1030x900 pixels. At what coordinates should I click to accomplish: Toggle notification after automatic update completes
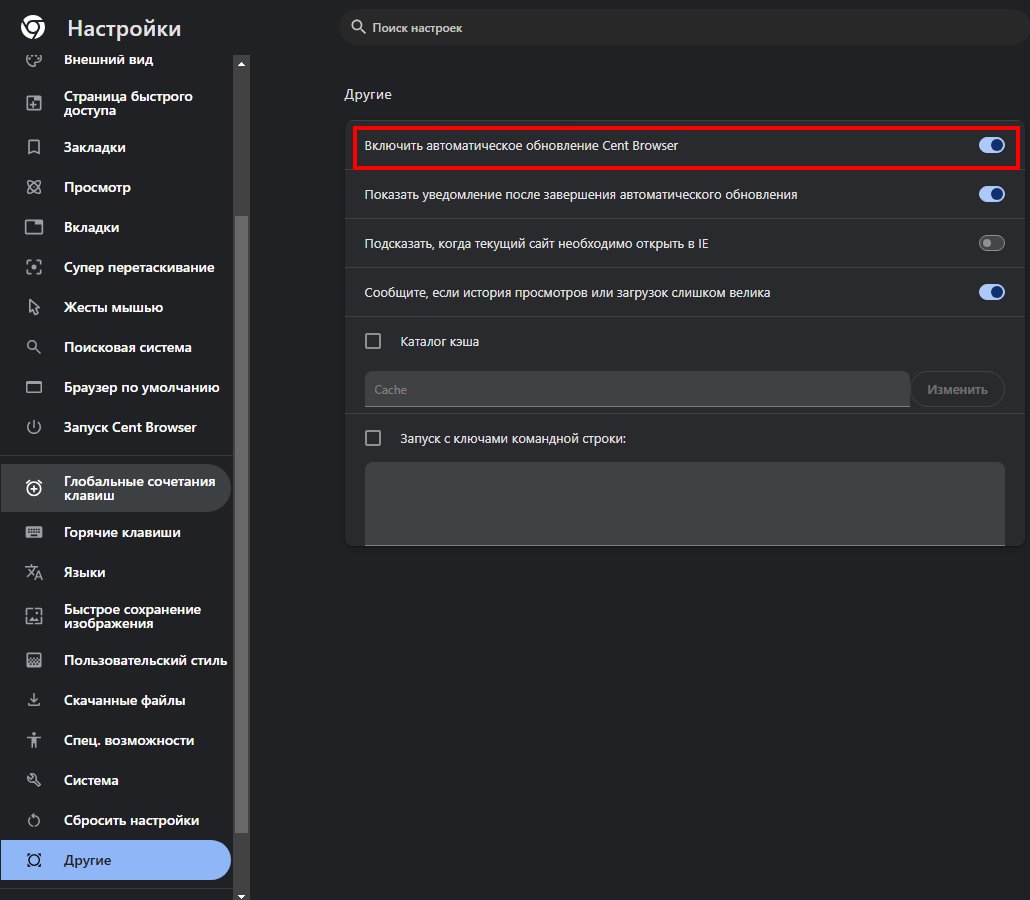tap(991, 194)
